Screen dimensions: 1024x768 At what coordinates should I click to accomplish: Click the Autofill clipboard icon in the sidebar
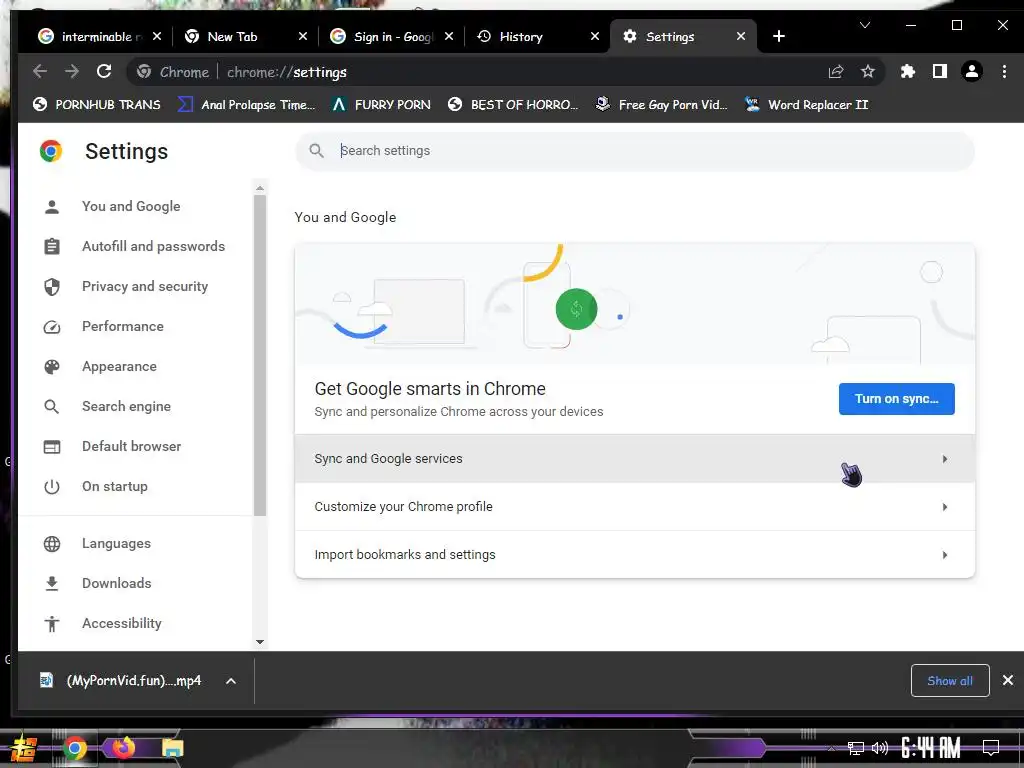pyautogui.click(x=52, y=246)
